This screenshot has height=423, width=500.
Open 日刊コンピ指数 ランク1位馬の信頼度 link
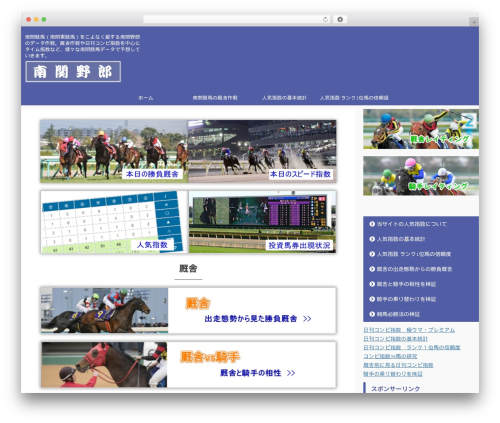pyautogui.click(x=412, y=347)
